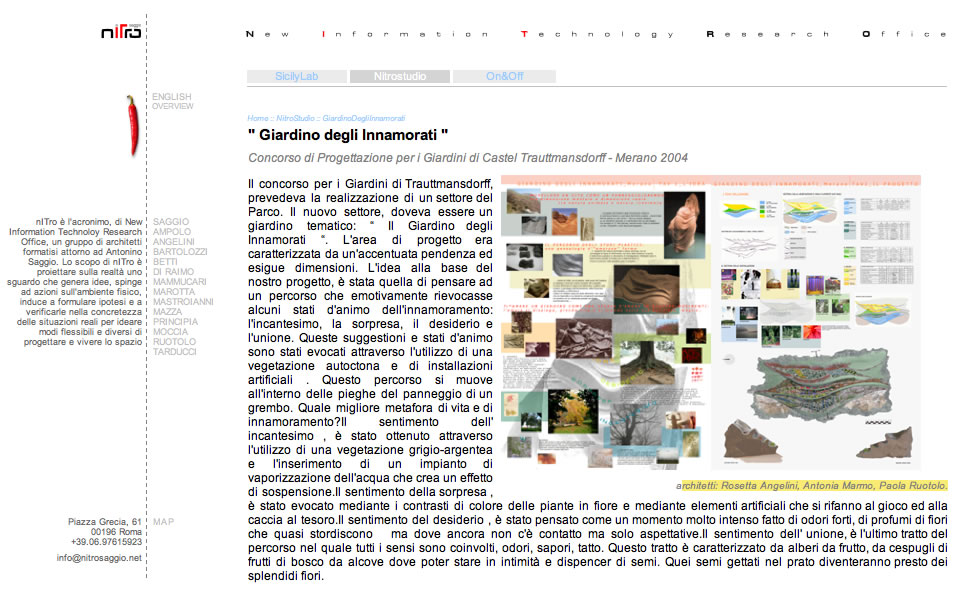The height and width of the screenshot is (606, 959).
Task: Open the BARTOLOZZI member link
Action: [181, 252]
